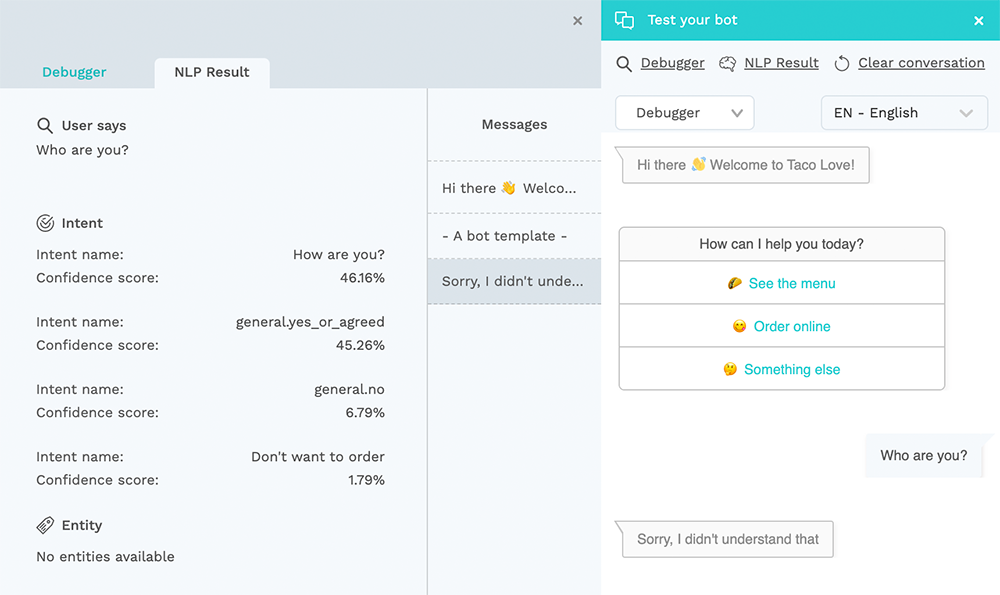This screenshot has width=1000, height=595.
Task: Click the Test your bot chat icon
Action: [625, 20]
